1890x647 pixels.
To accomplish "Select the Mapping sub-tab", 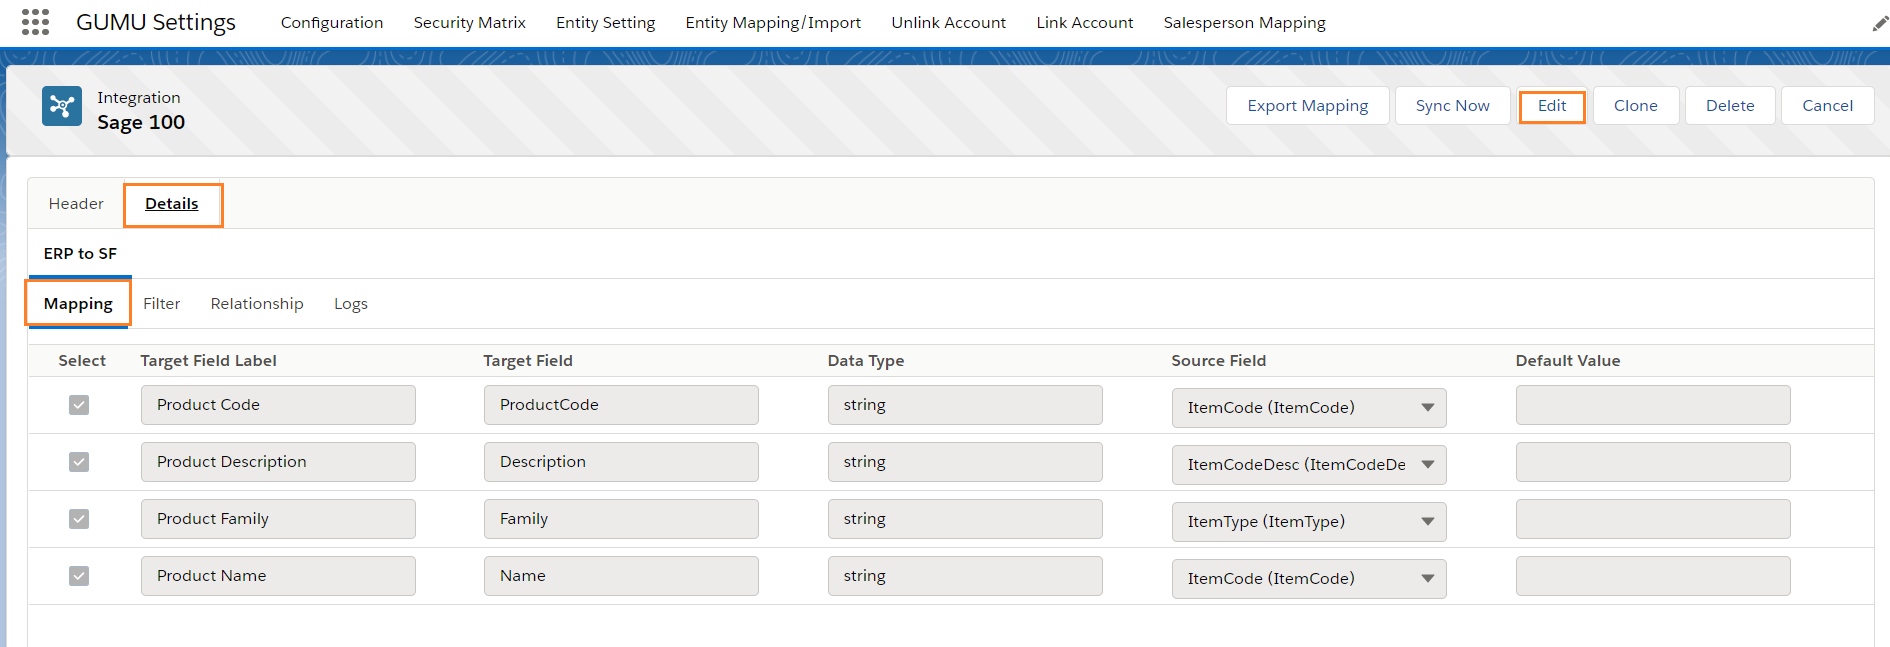I will click(78, 304).
